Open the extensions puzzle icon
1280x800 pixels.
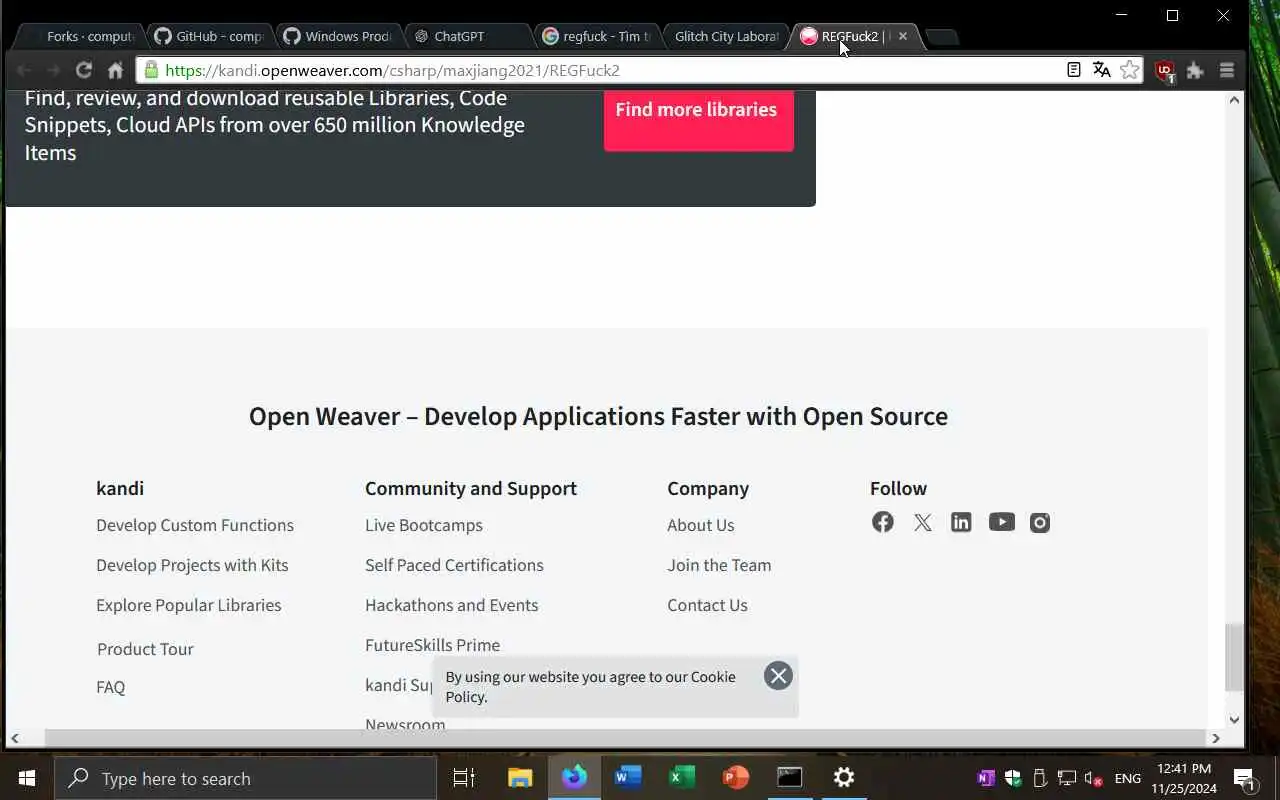pyautogui.click(x=1195, y=70)
